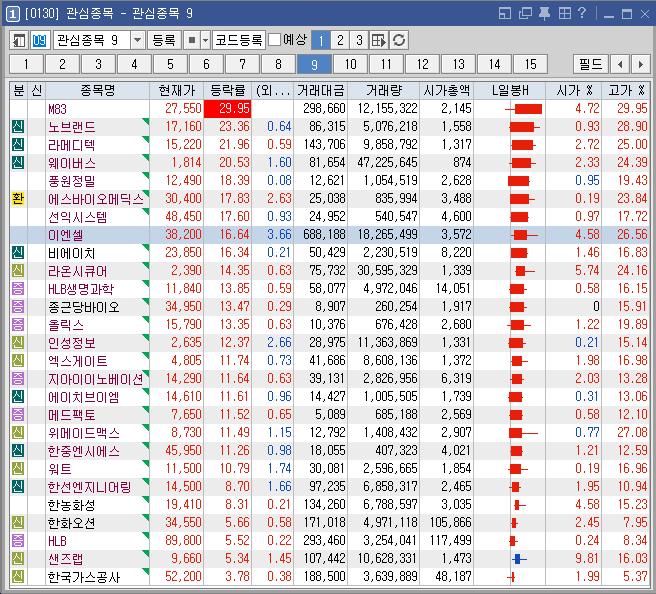This screenshot has height=594, width=656.
Task: Click the 신 badge on 노브랜드 row
Action: [x=18, y=126]
